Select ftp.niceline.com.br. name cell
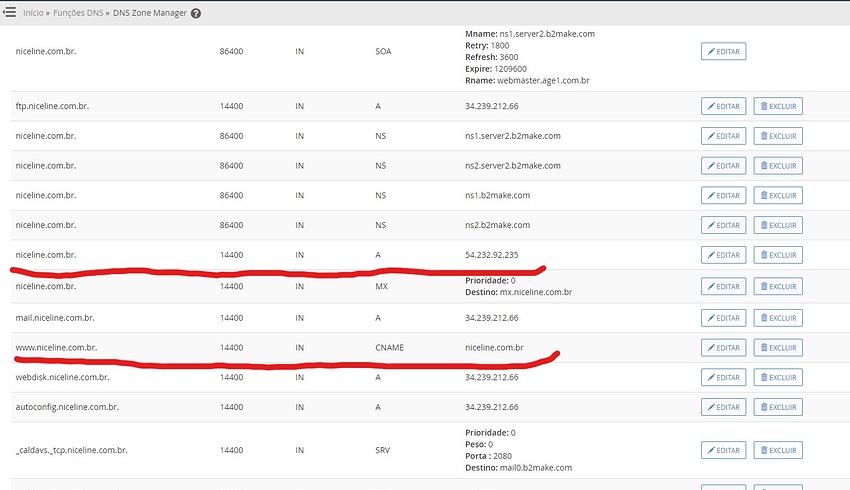The width and height of the screenshot is (850, 490). pos(52,106)
